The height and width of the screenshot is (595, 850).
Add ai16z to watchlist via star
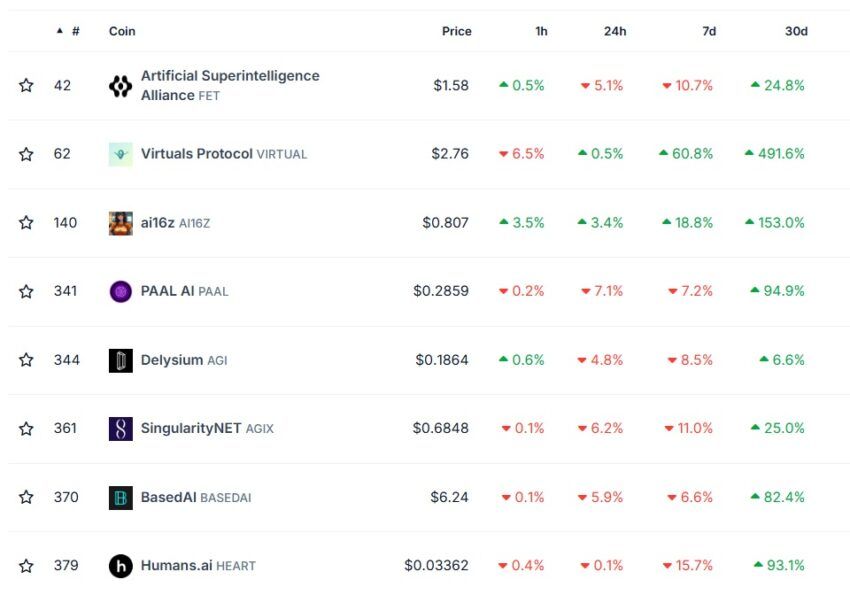26,222
